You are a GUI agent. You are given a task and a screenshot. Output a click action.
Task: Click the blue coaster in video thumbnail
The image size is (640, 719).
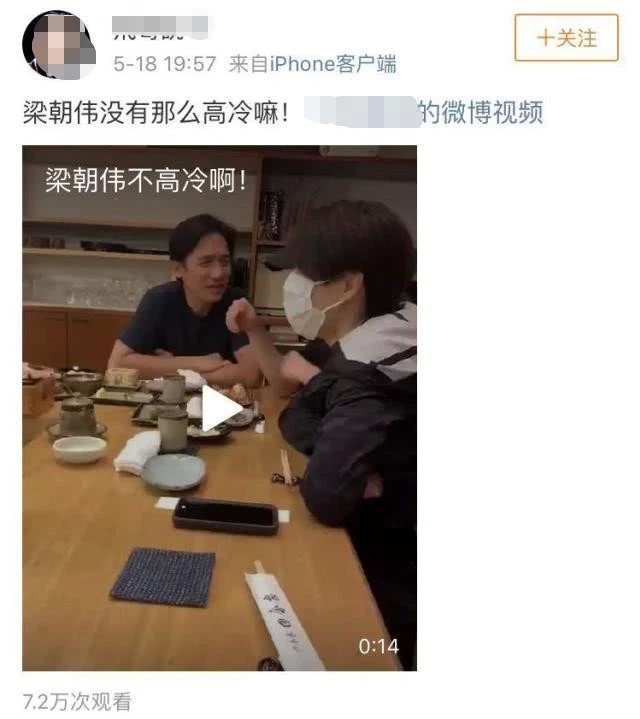point(163,577)
